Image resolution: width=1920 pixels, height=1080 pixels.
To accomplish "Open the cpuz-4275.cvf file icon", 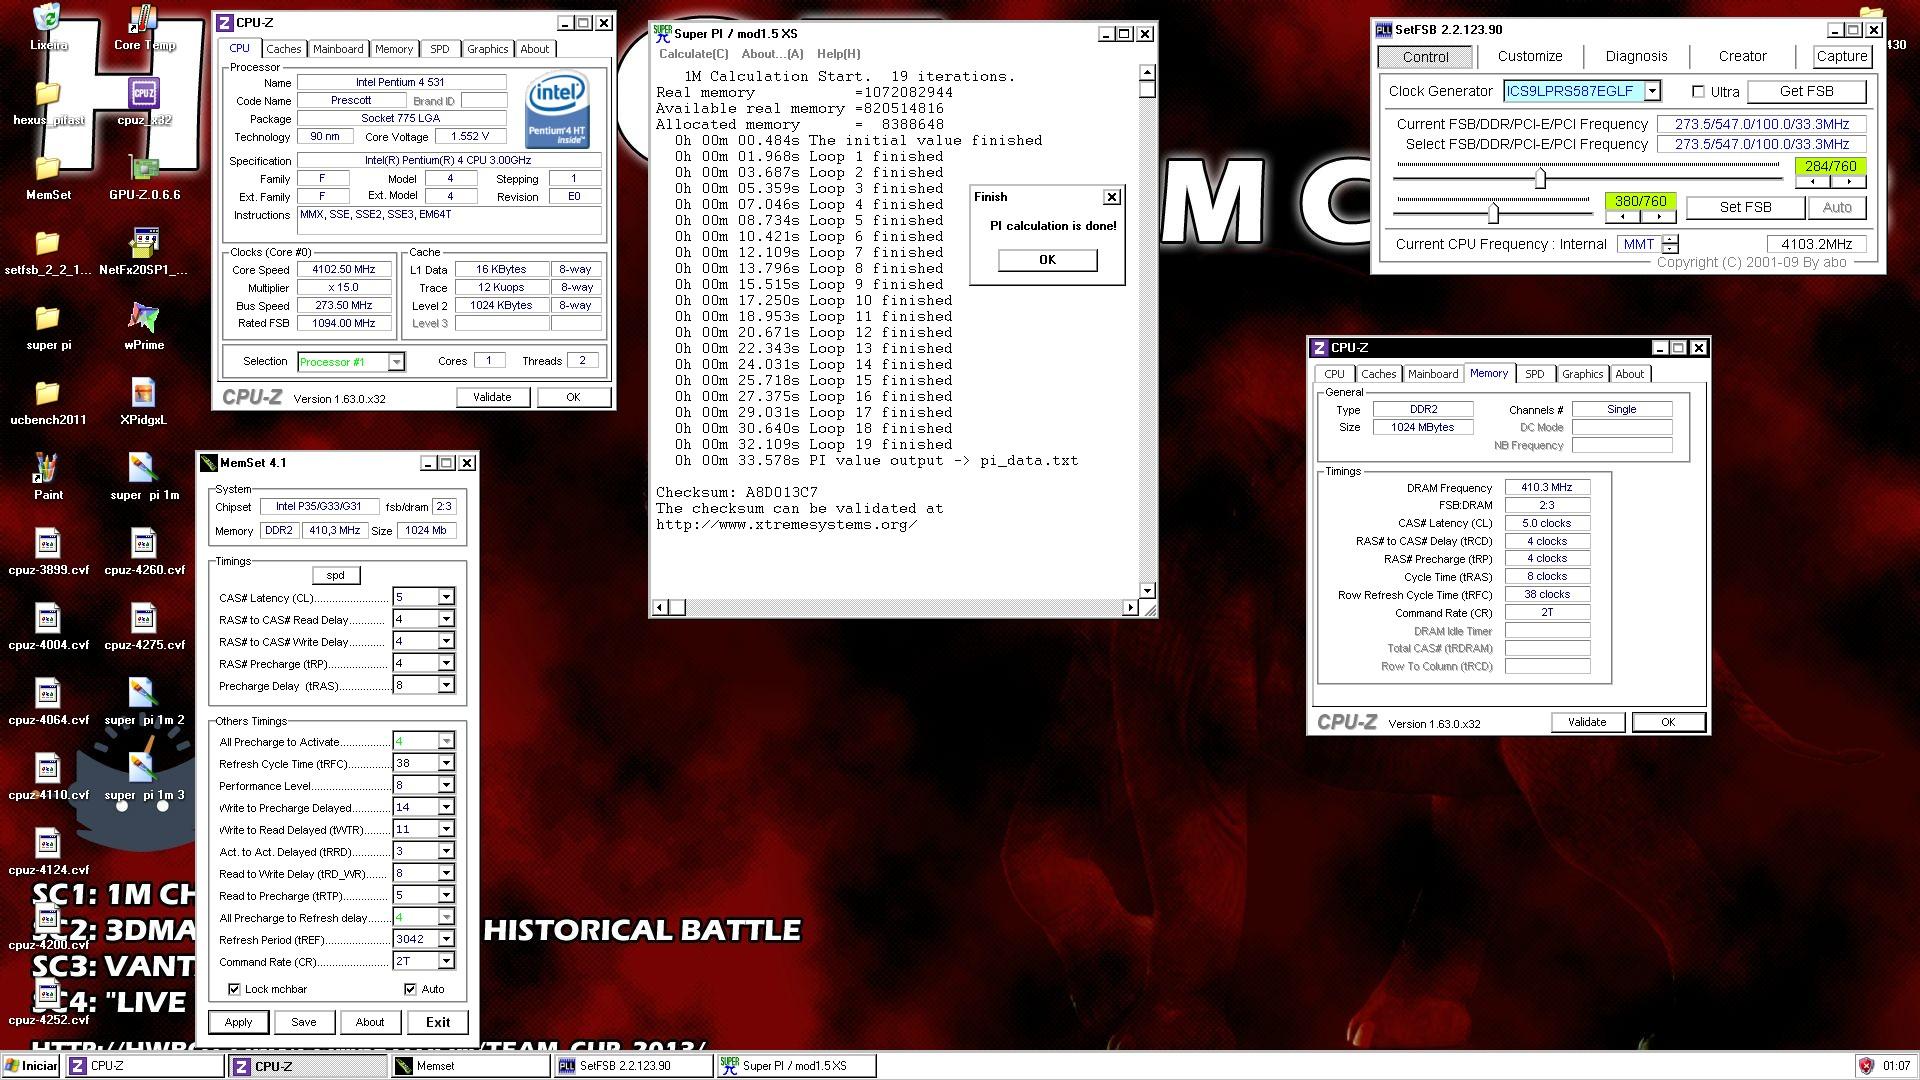I will point(144,627).
